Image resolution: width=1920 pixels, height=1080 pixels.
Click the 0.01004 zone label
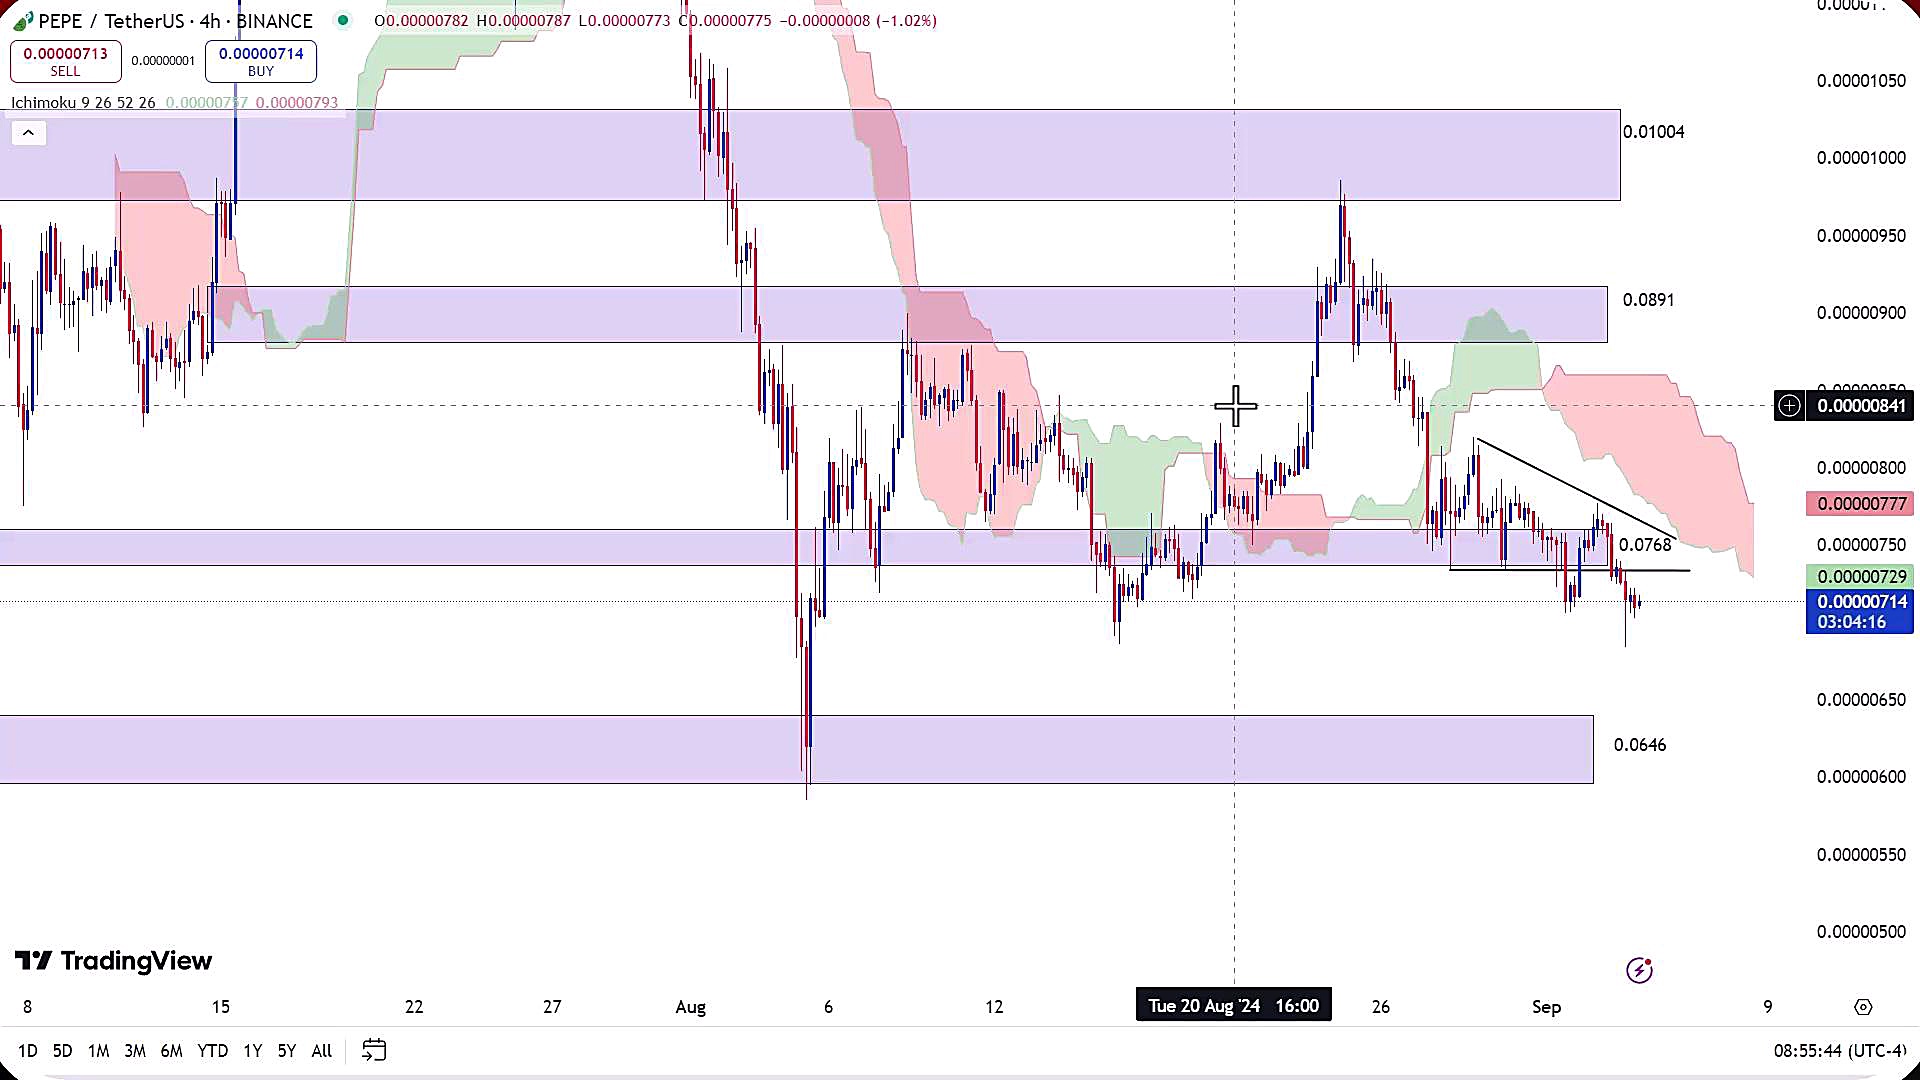1653,132
